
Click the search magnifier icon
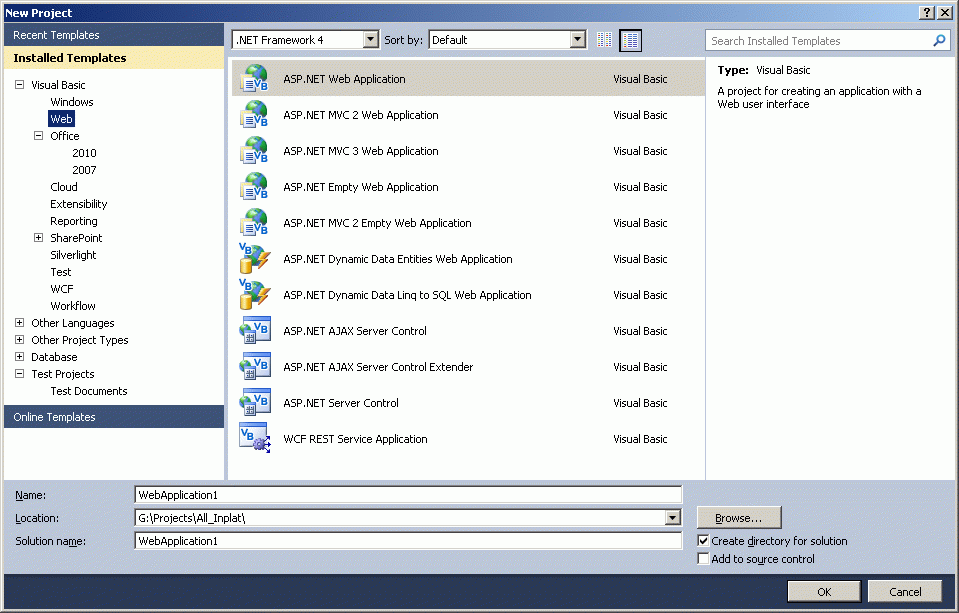[939, 40]
